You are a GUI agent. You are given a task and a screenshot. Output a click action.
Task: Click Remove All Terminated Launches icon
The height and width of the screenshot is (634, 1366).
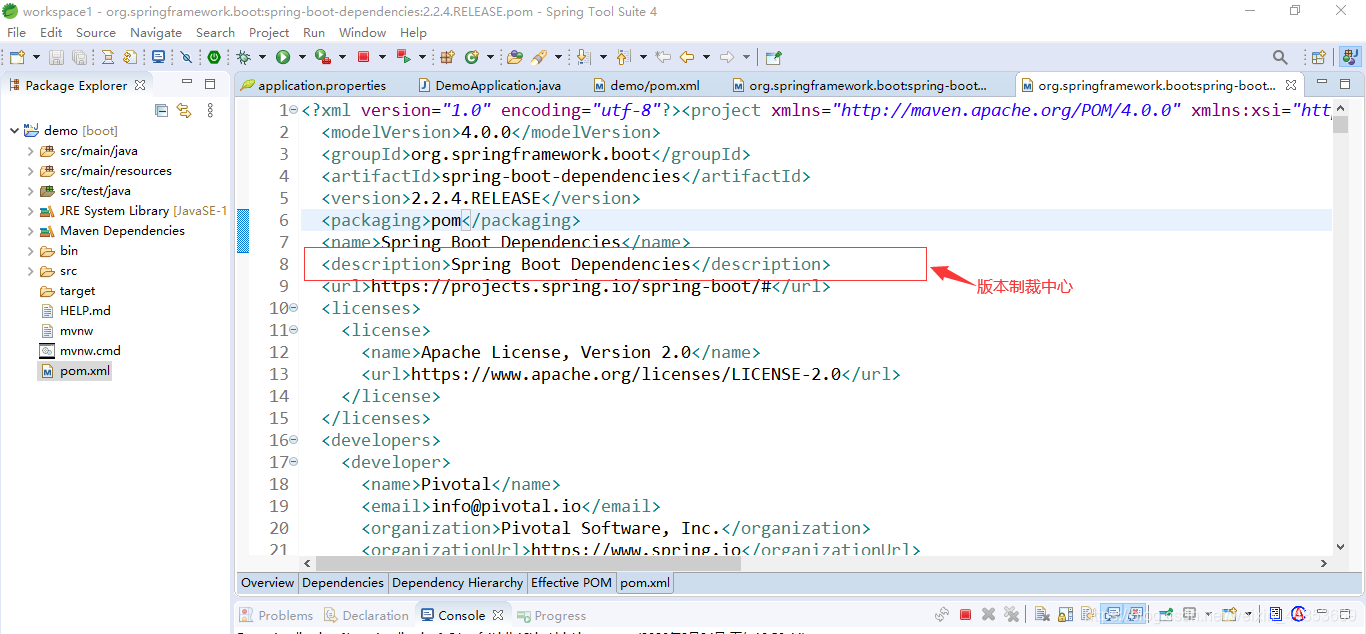click(1011, 614)
